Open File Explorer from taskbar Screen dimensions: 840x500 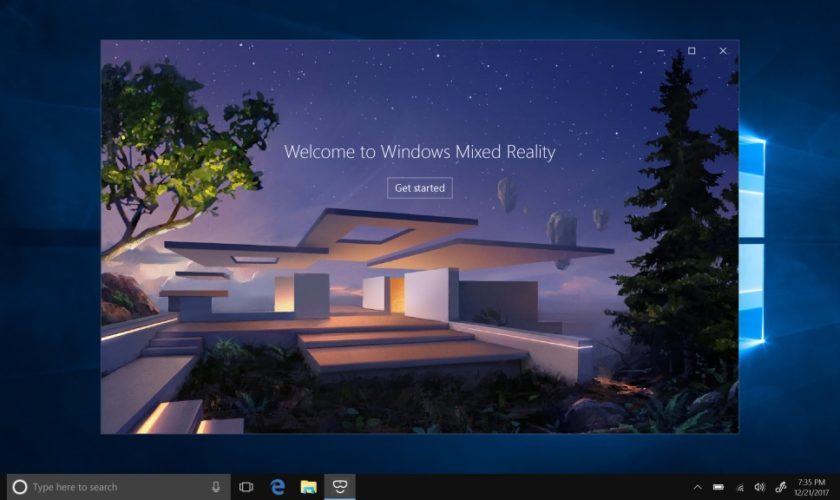[x=309, y=487]
